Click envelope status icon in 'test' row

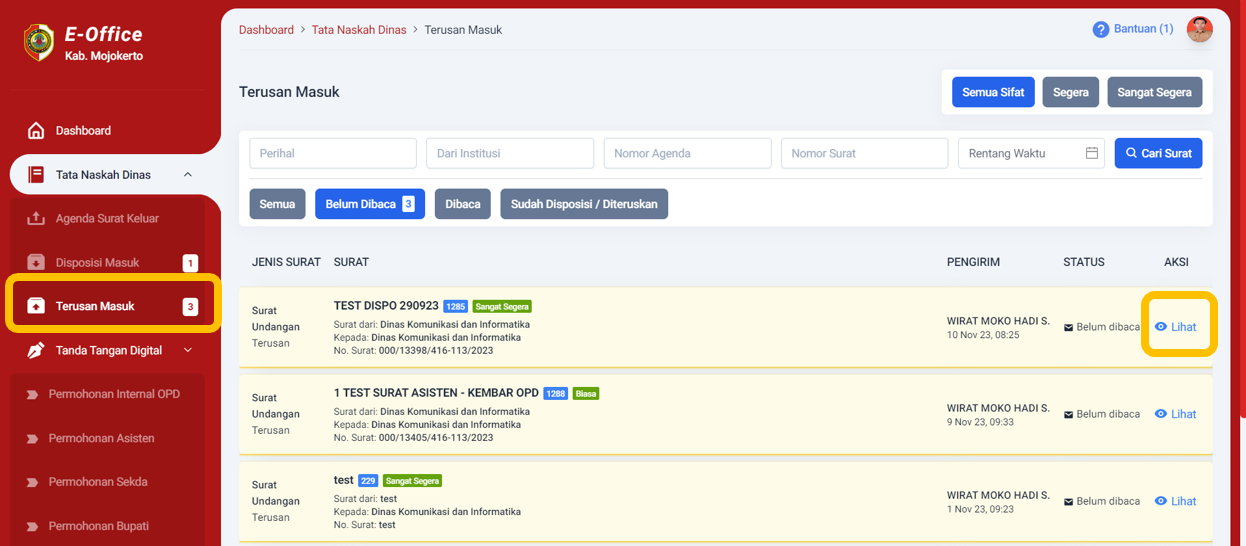(x=1068, y=501)
